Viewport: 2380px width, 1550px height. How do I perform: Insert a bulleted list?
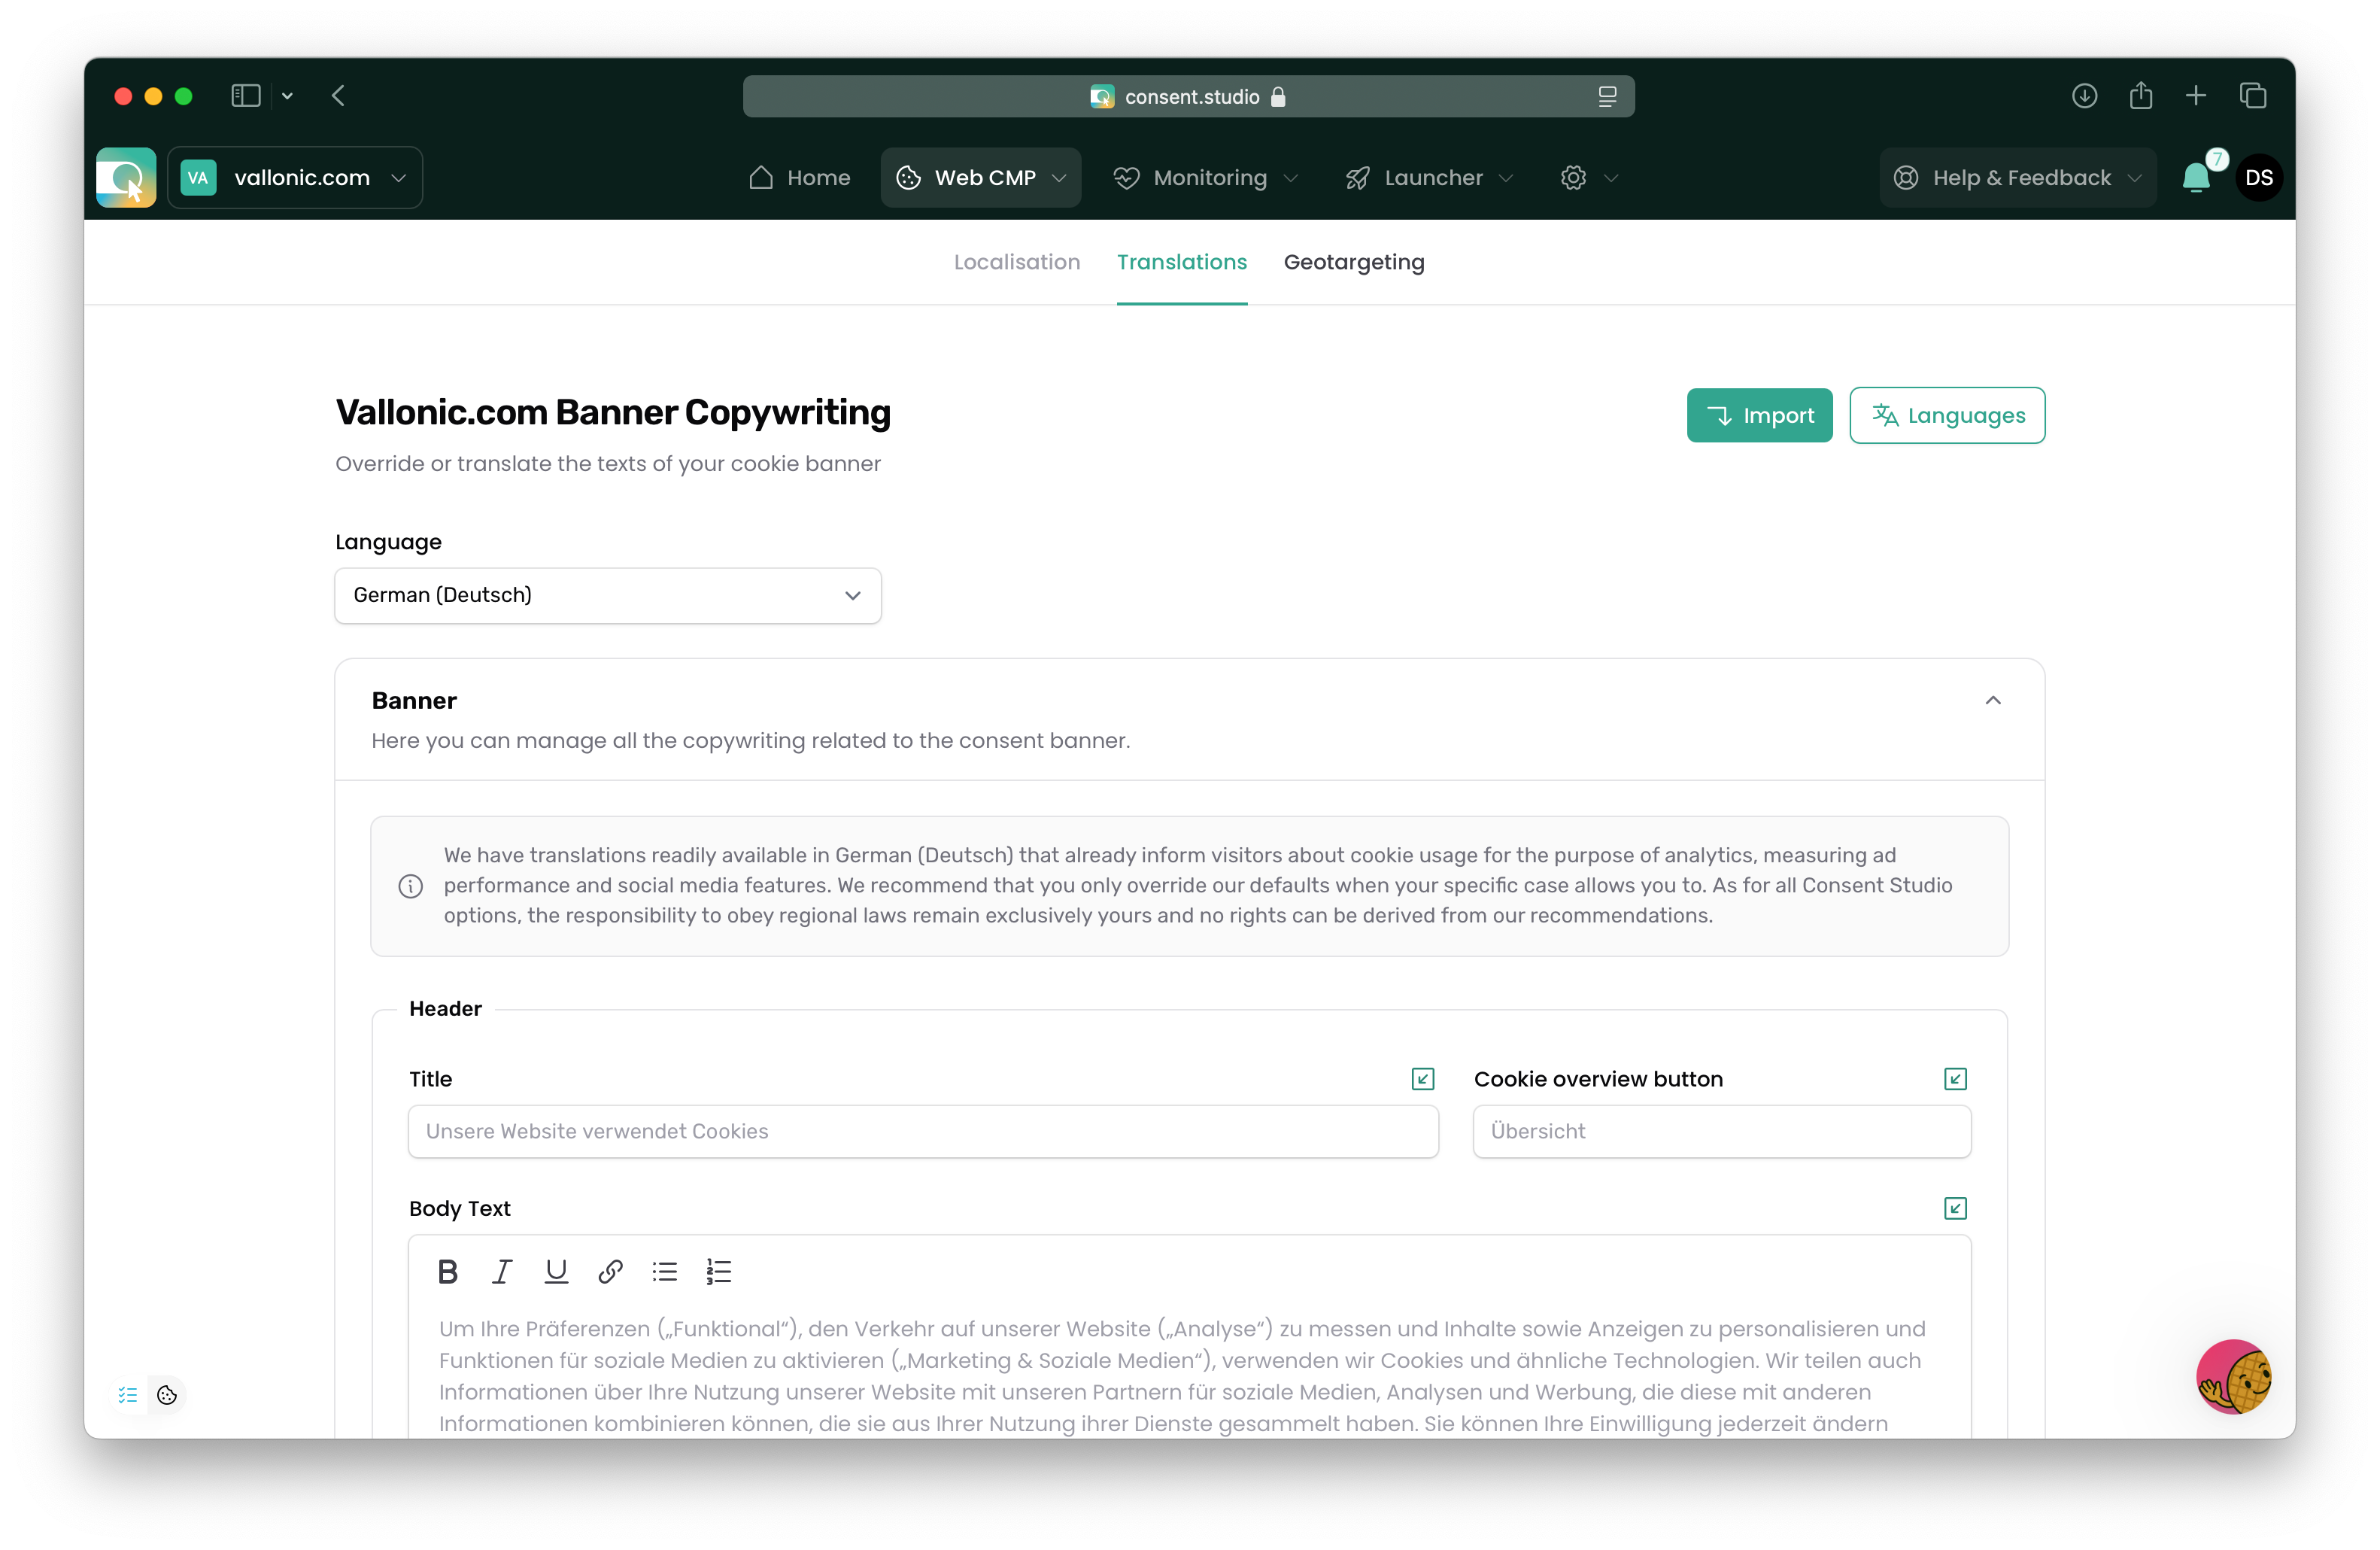click(x=665, y=1271)
